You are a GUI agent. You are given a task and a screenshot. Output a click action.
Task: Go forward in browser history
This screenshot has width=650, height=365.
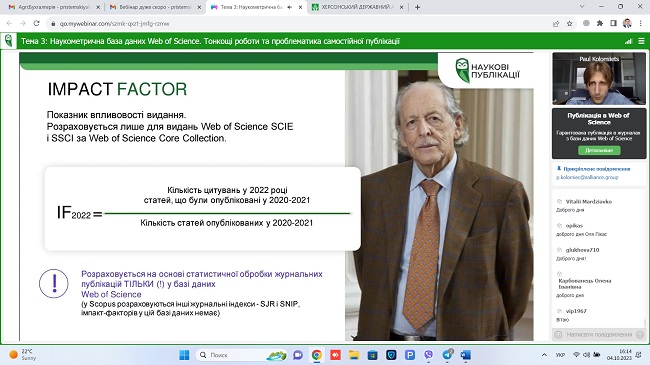coord(23,23)
